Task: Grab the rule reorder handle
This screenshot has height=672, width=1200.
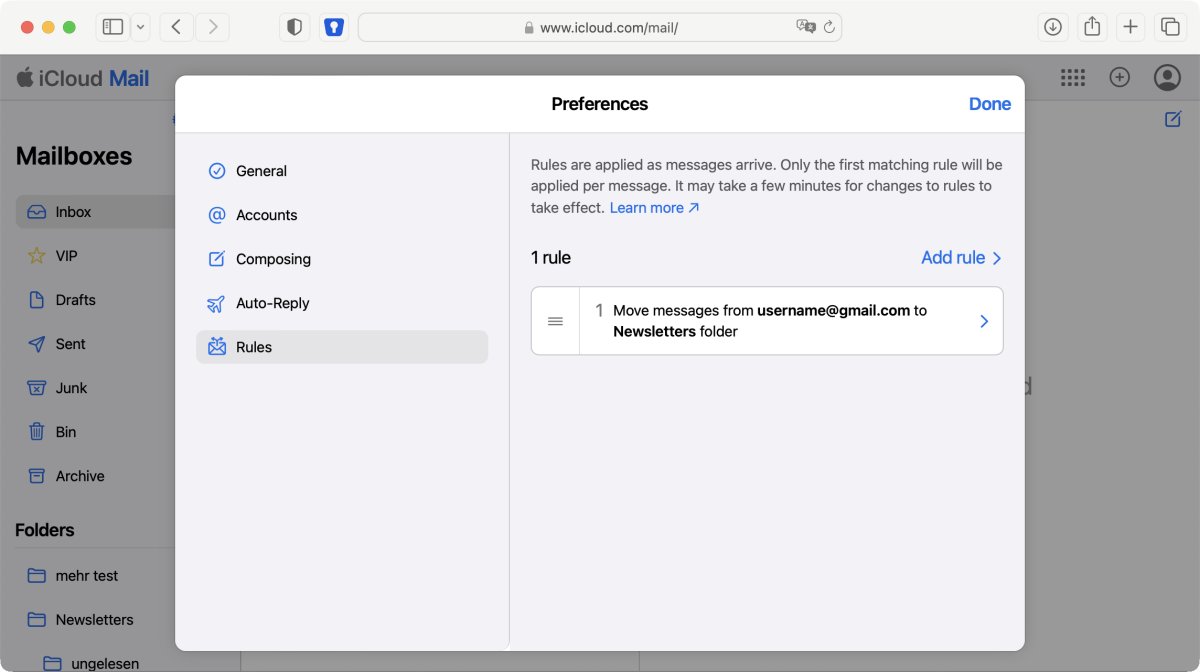Action: pyautogui.click(x=556, y=321)
